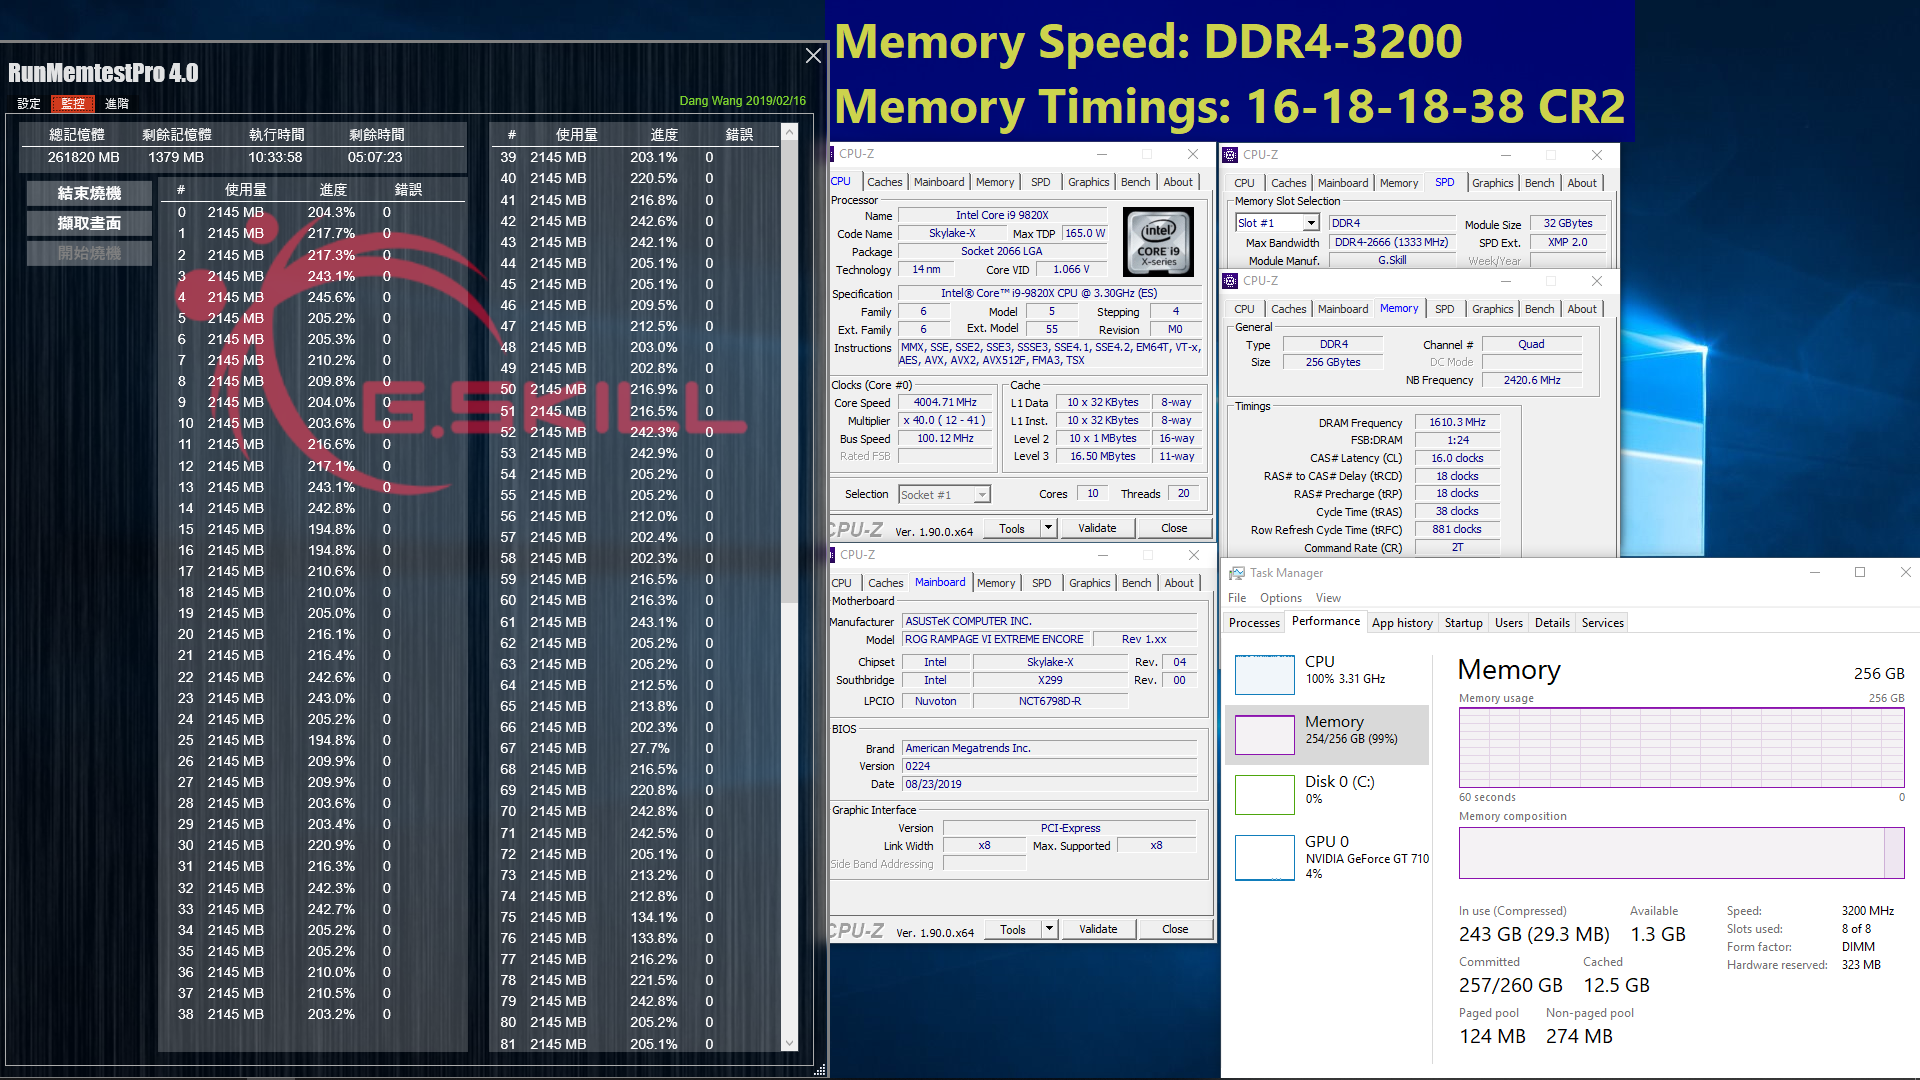Open the Slot #1 memory slot dropdown
The width and height of the screenshot is (1920, 1080).
[x=1277, y=222]
